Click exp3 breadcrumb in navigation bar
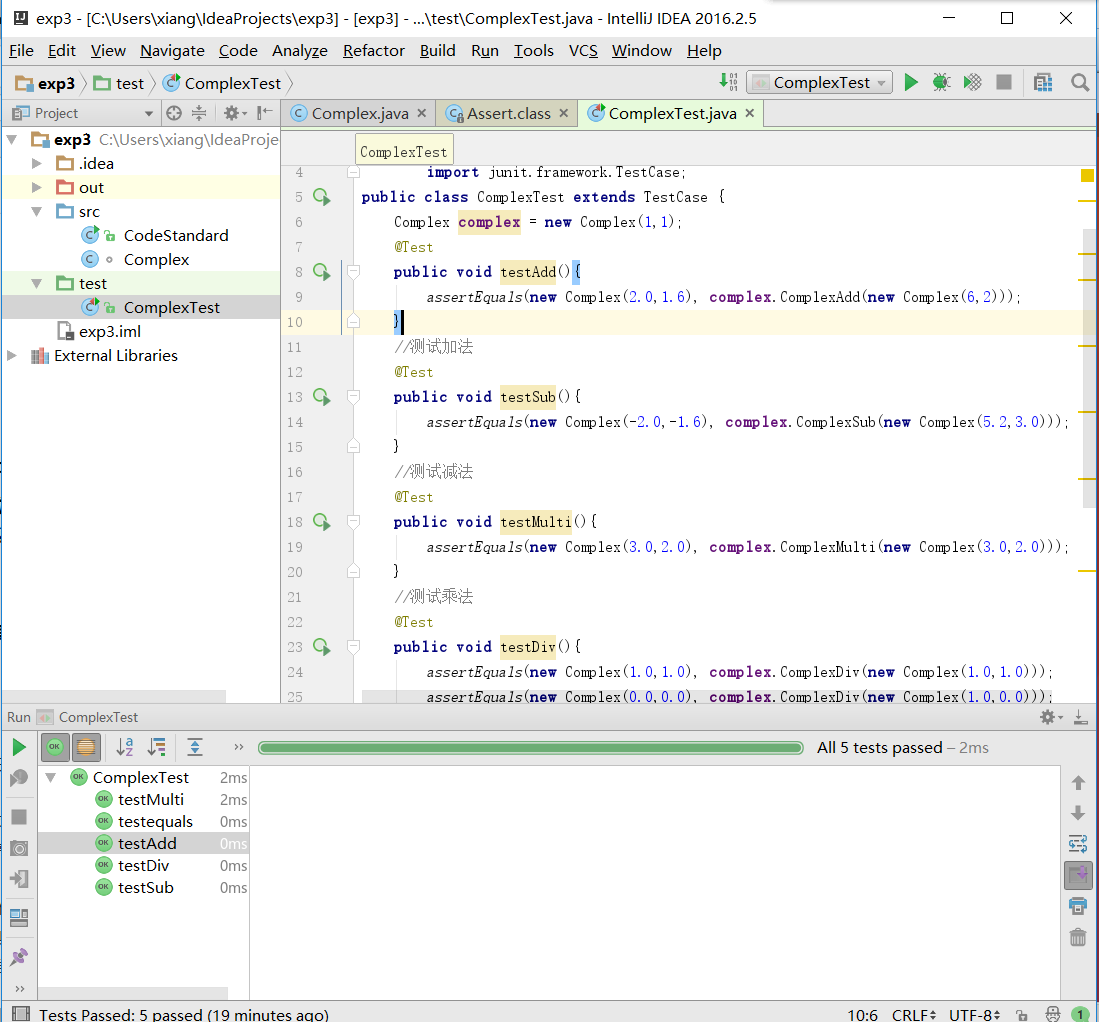This screenshot has height=1022, width=1099. pos(47,83)
